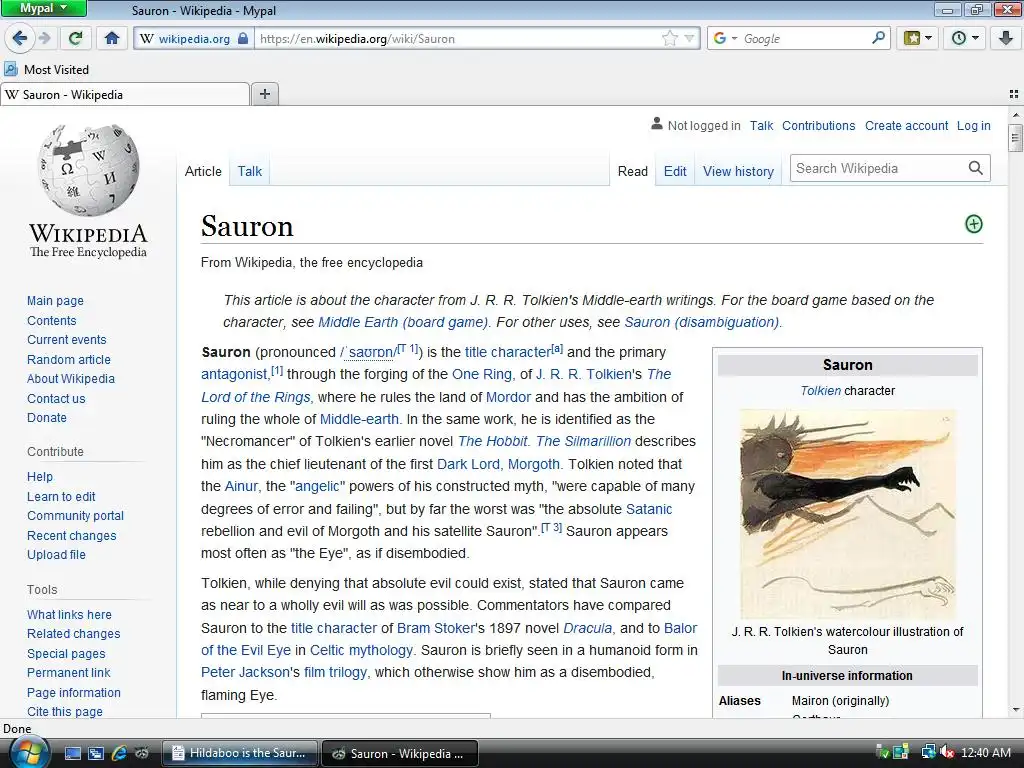This screenshot has width=1024, height=768.
Task: Click the Silmarillion link
Action: click(x=583, y=441)
